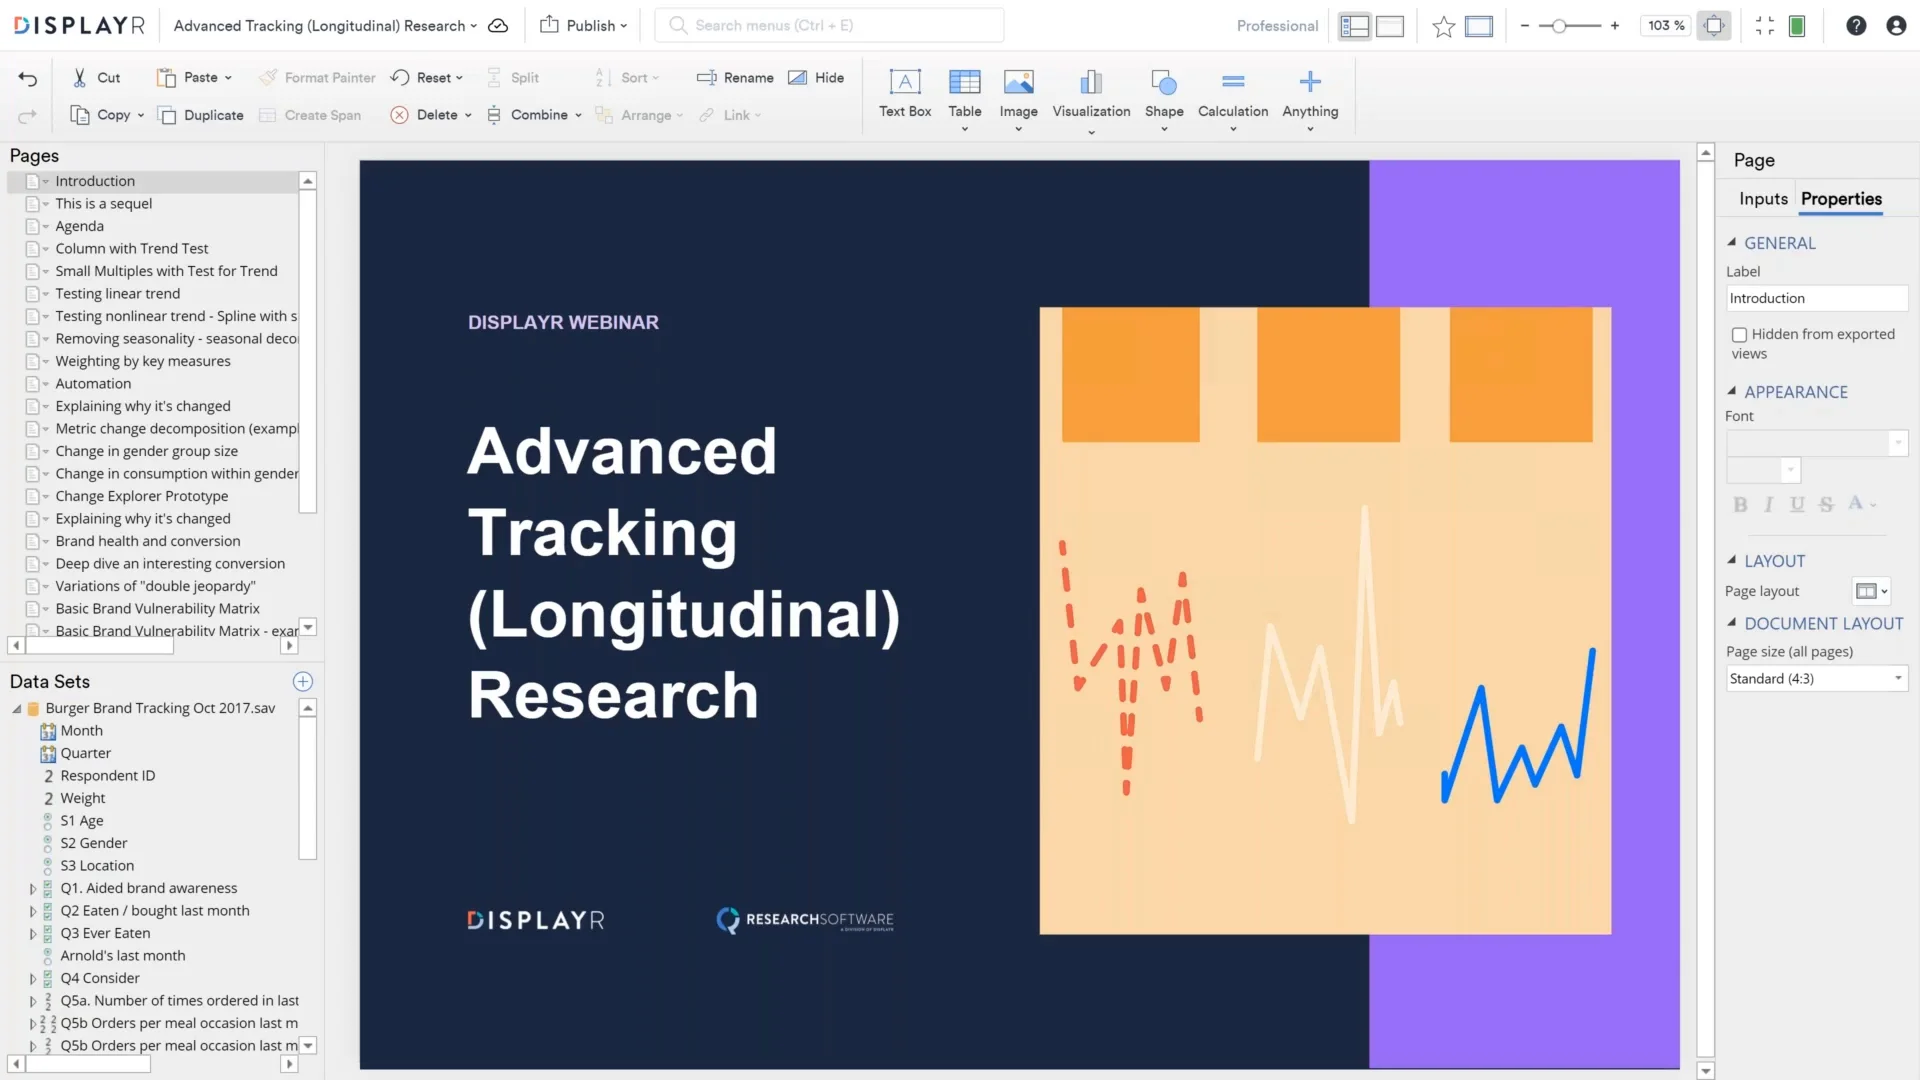Screen dimensions: 1920x1080
Task: Expand the Q1. Aided brand awareness variable
Action: tap(32, 889)
